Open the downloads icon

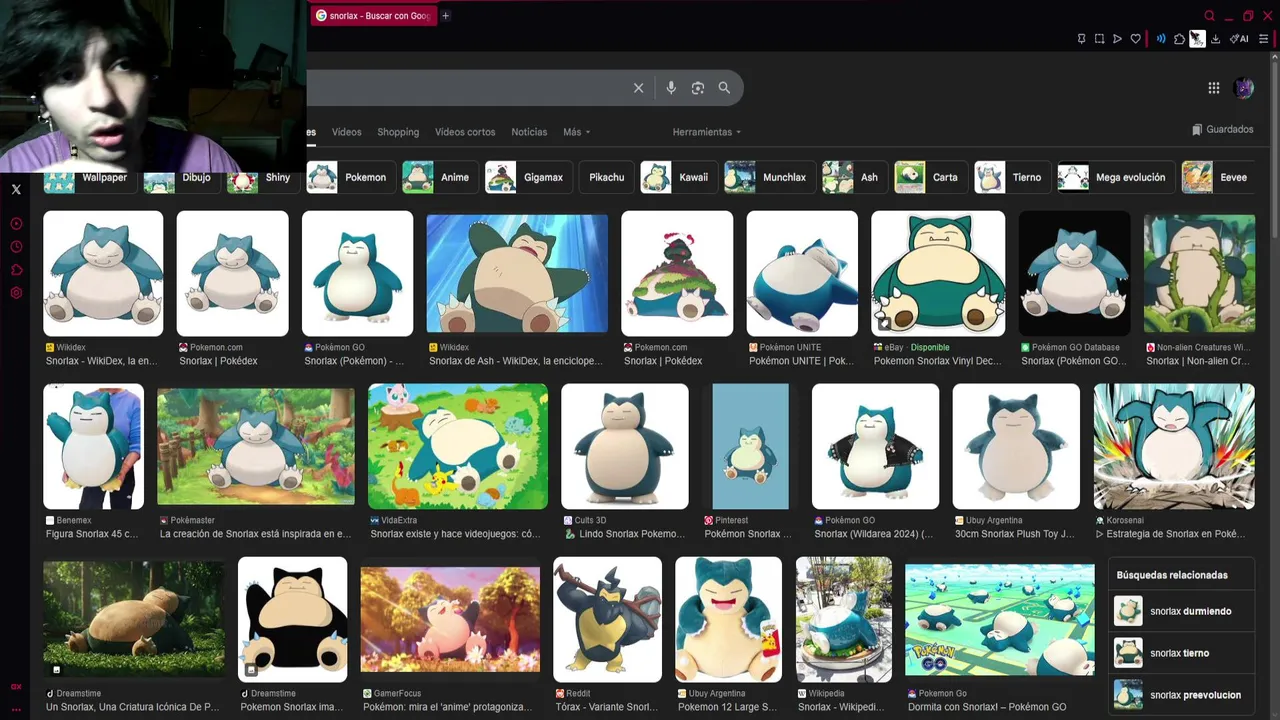point(1215,39)
